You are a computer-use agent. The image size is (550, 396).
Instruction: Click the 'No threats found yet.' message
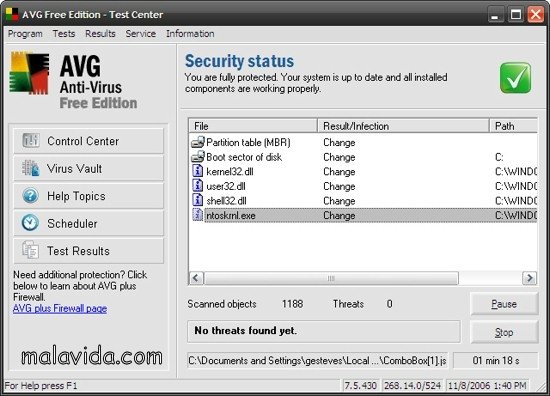[246, 330]
